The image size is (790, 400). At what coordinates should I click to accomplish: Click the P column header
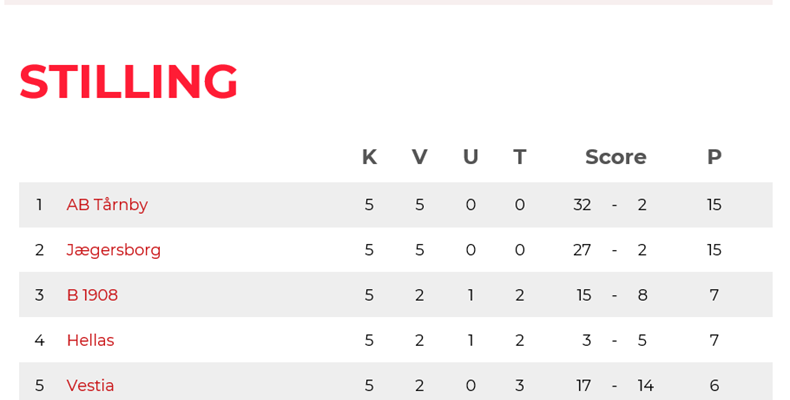point(714,157)
